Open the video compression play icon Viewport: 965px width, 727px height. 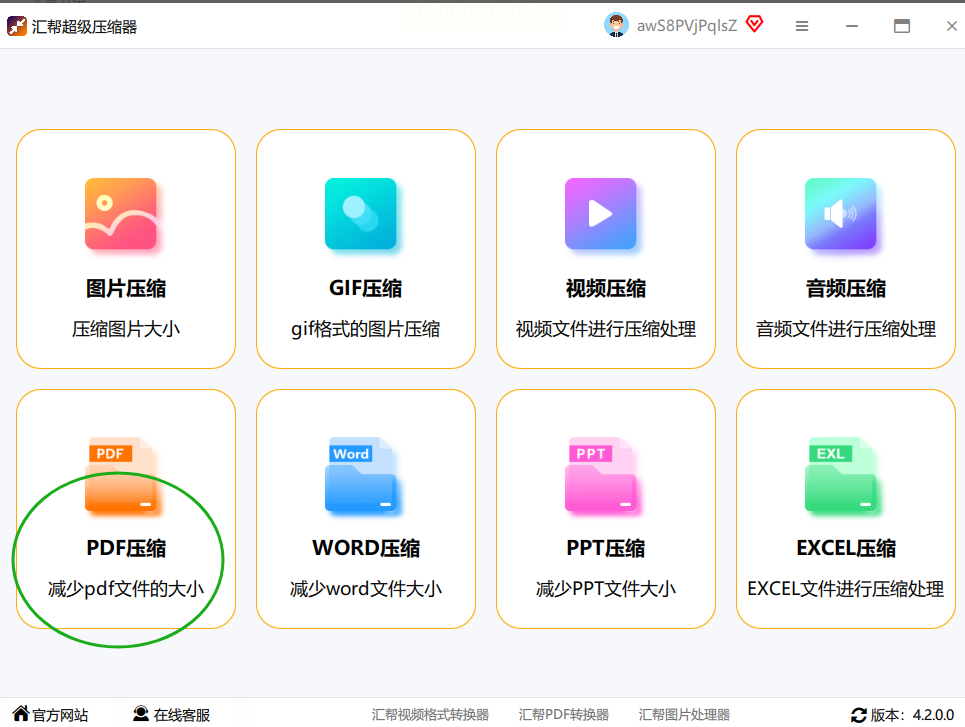tap(601, 214)
